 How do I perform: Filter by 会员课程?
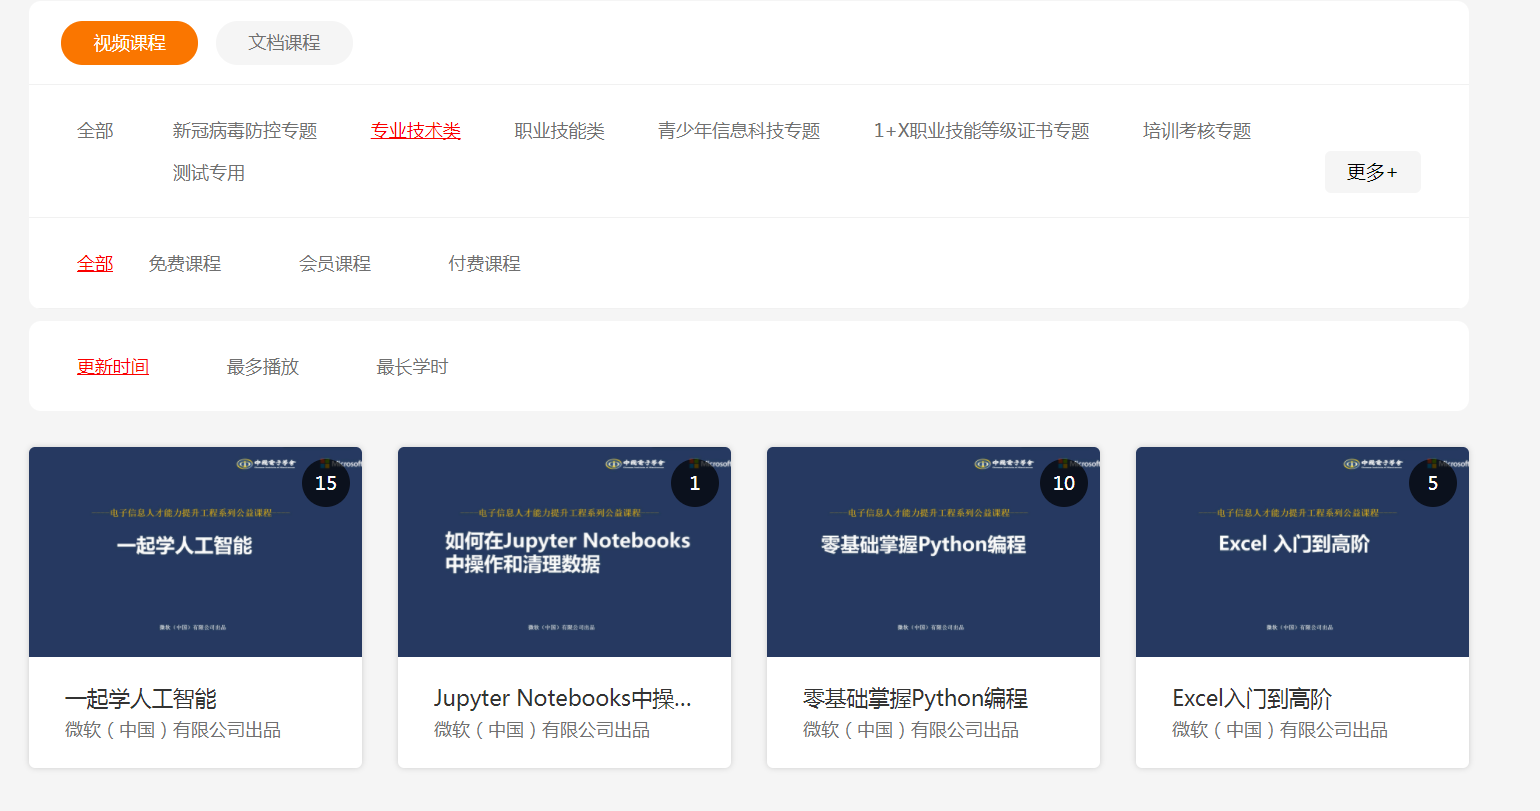(x=335, y=264)
